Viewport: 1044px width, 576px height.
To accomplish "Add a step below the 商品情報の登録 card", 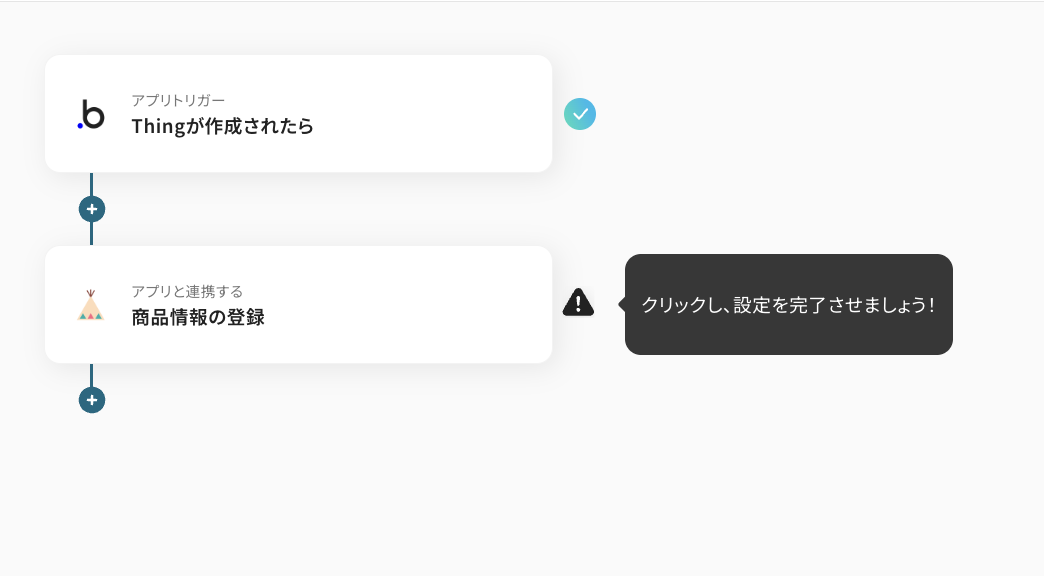I will coord(92,400).
